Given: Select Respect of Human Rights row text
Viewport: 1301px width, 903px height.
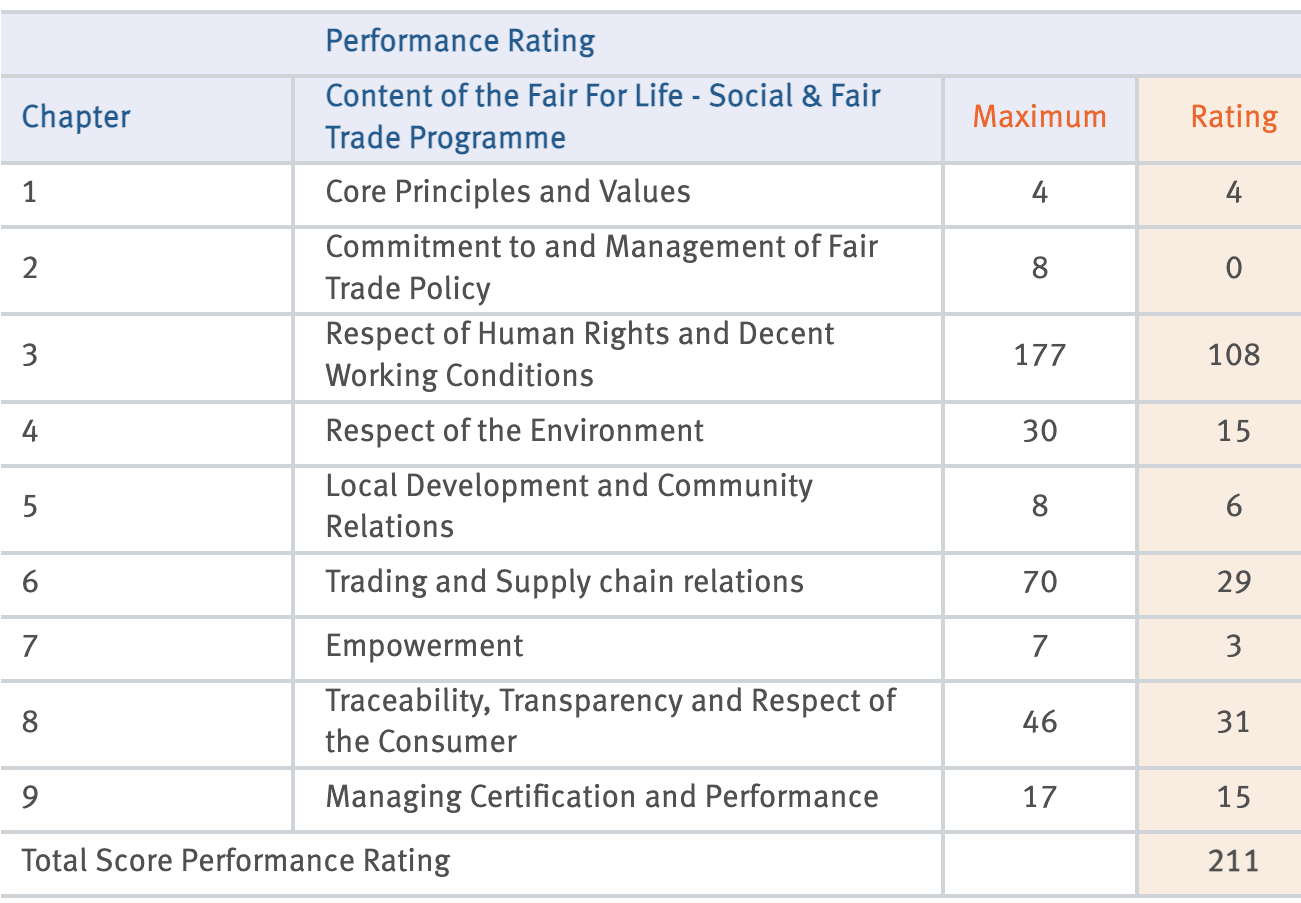Looking at the screenshot, I should [579, 354].
